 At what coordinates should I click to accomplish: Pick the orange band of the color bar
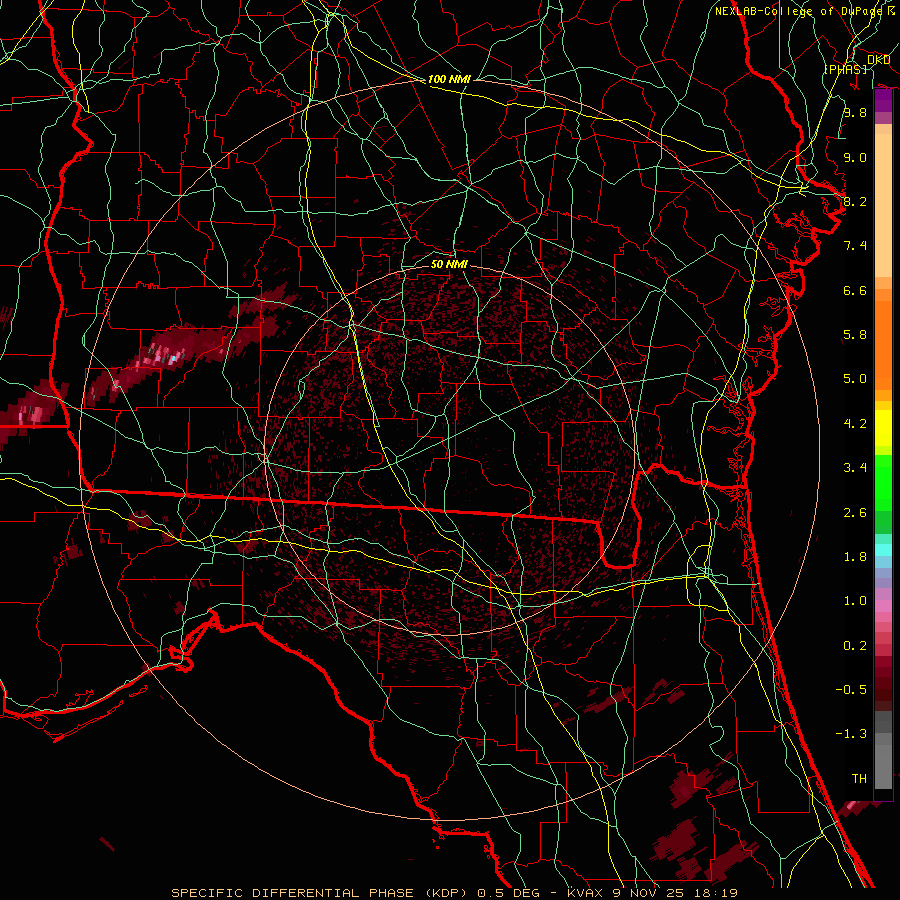pos(883,344)
